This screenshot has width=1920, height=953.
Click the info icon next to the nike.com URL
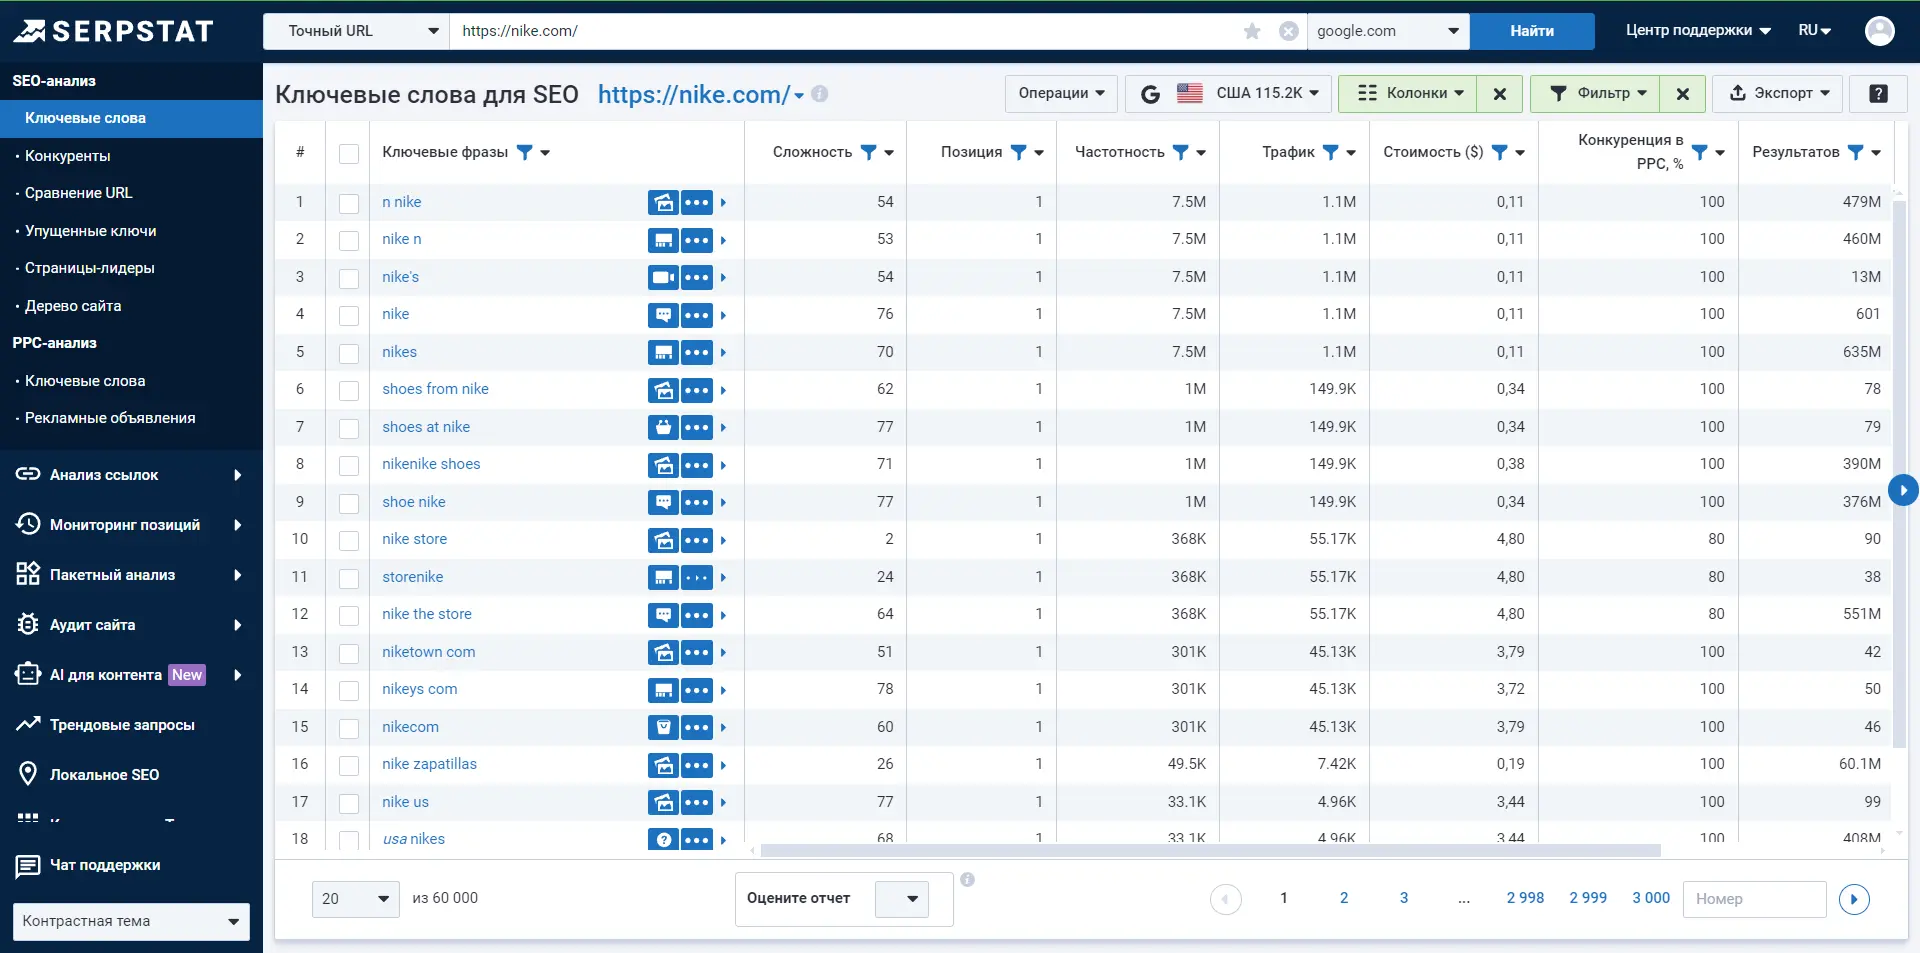819,94
